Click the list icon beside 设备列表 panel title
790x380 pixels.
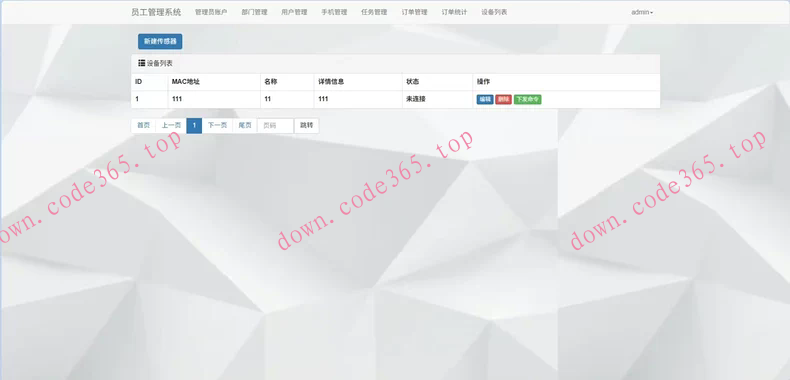142,64
